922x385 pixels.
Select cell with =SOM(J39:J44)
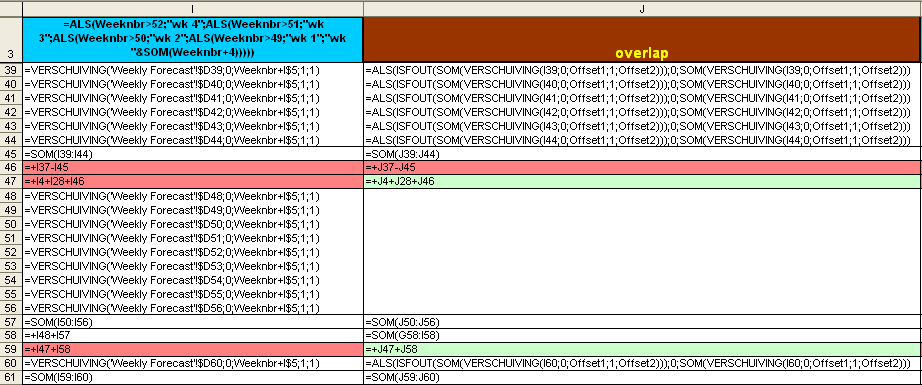[x=642, y=154]
